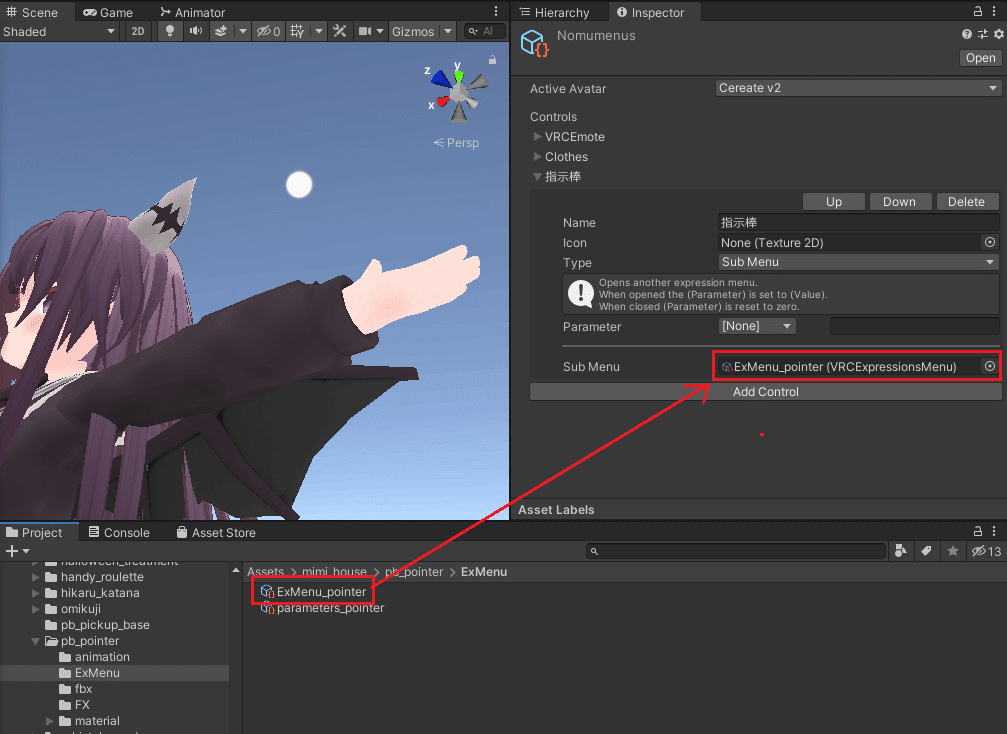Toggle scene audio speaker icon
Image resolution: width=1007 pixels, height=734 pixels.
[x=195, y=31]
